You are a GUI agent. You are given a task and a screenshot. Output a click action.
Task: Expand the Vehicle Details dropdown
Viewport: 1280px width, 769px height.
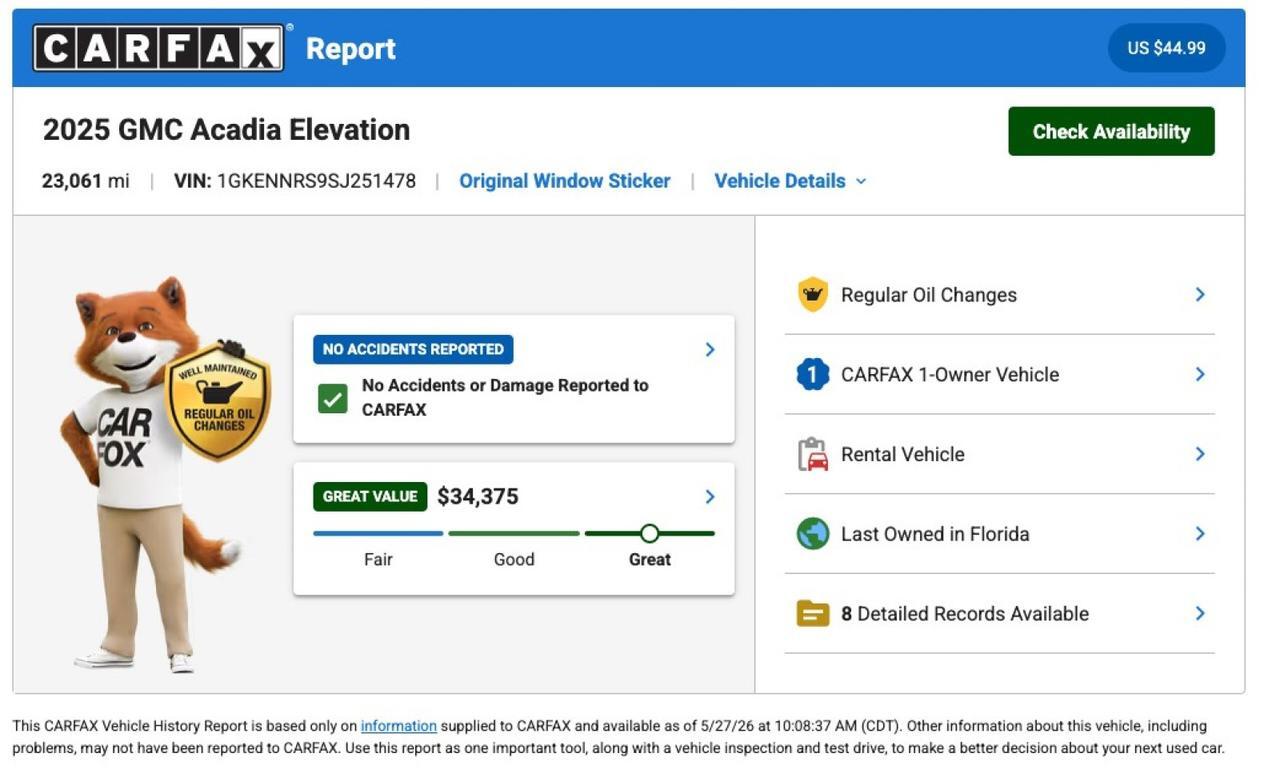pyautogui.click(x=790, y=181)
